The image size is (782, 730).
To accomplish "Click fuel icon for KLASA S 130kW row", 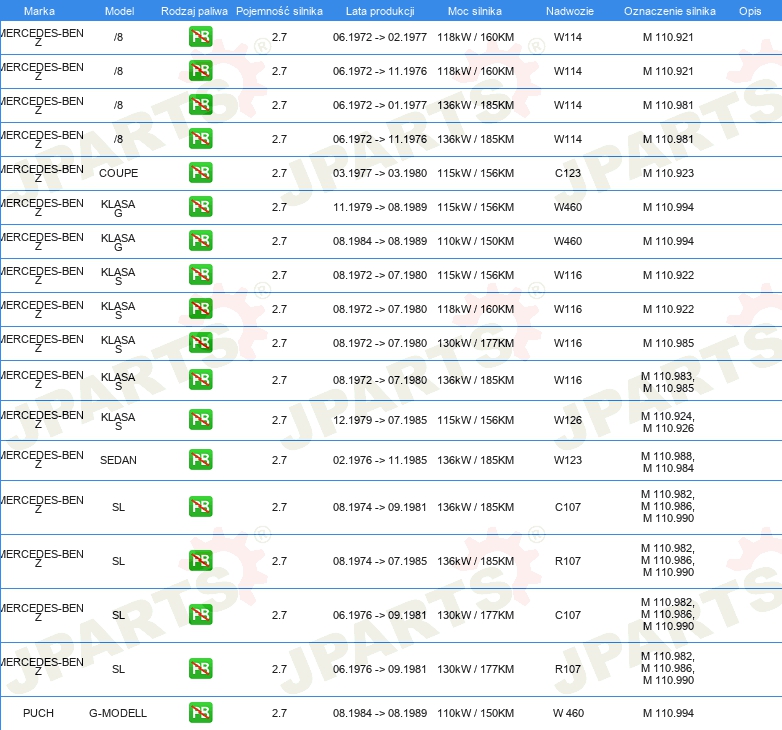I will 200,343.
